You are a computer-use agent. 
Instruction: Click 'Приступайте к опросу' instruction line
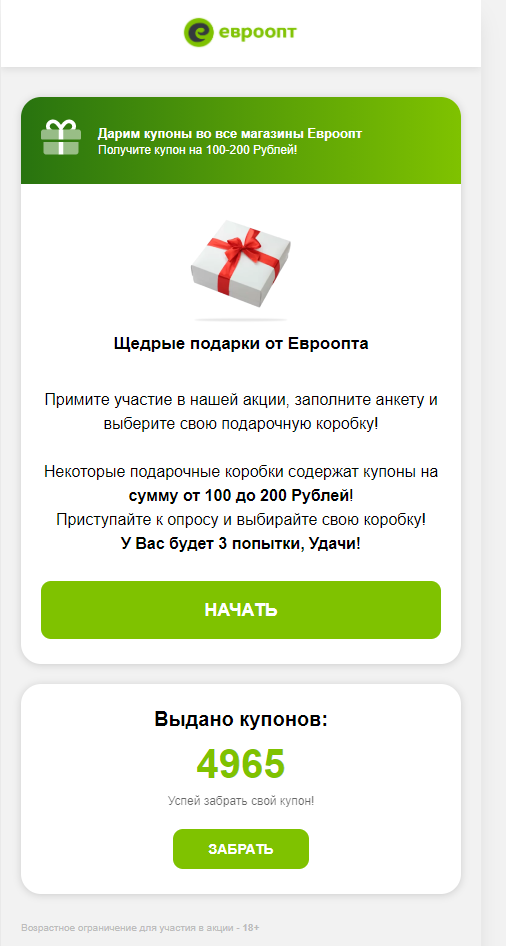pos(241,519)
